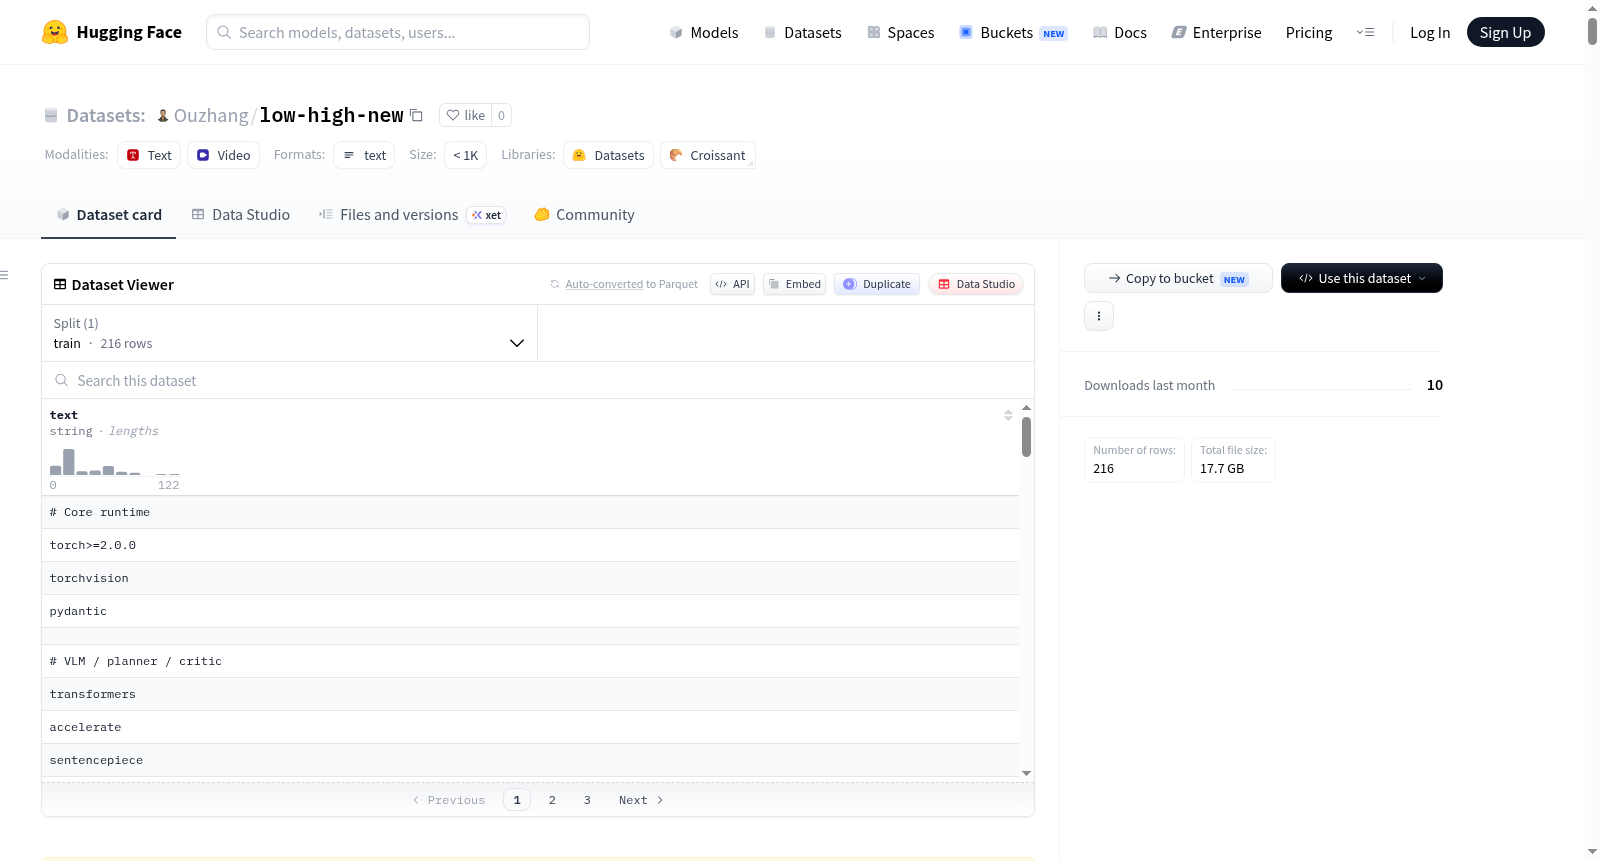Viewport: 1600px width, 861px height.
Task: Select the <1K size tag
Action: pyautogui.click(x=465, y=155)
